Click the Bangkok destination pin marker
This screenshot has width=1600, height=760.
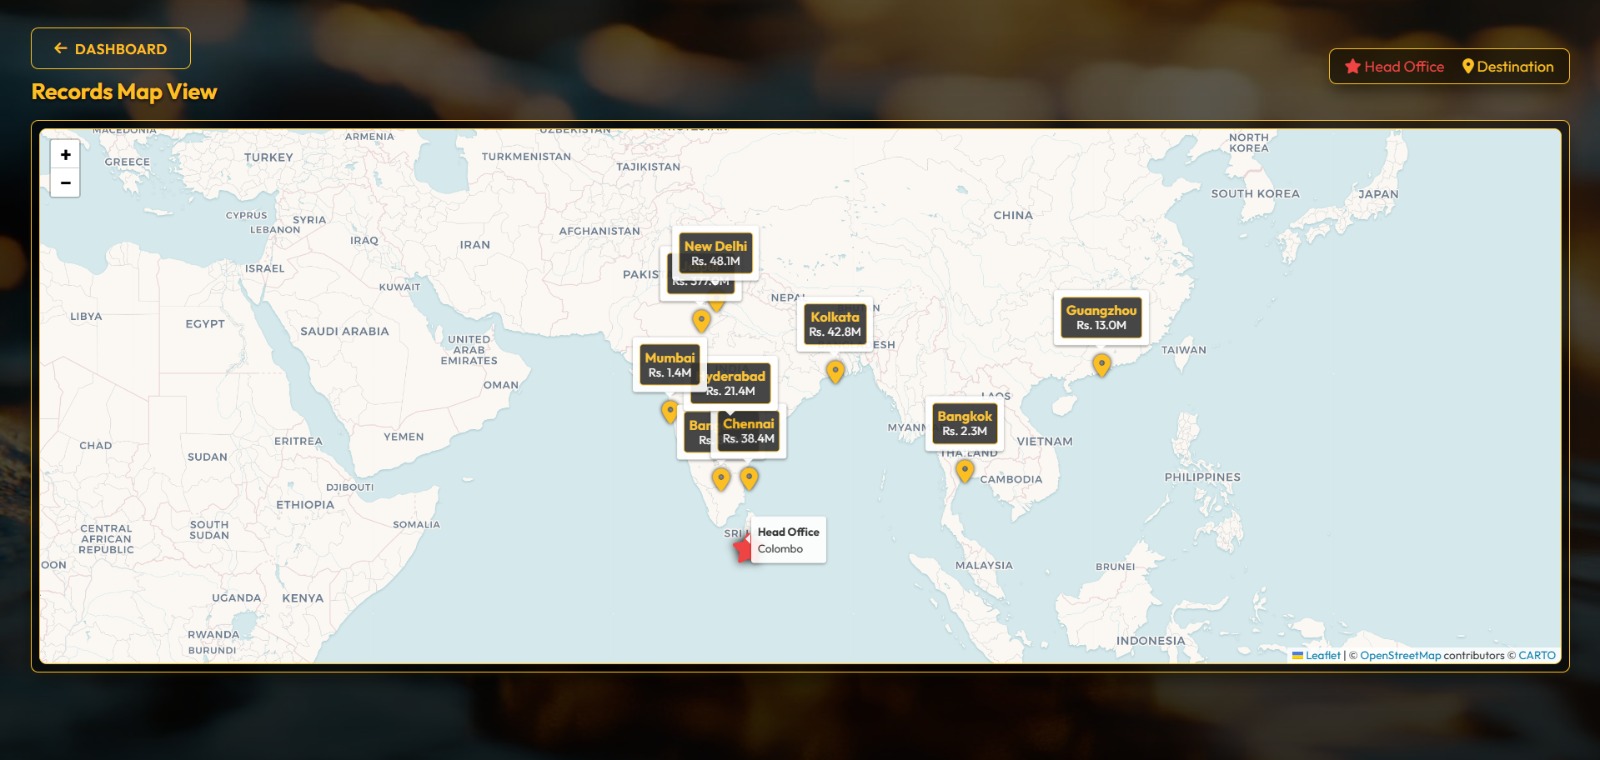965,470
